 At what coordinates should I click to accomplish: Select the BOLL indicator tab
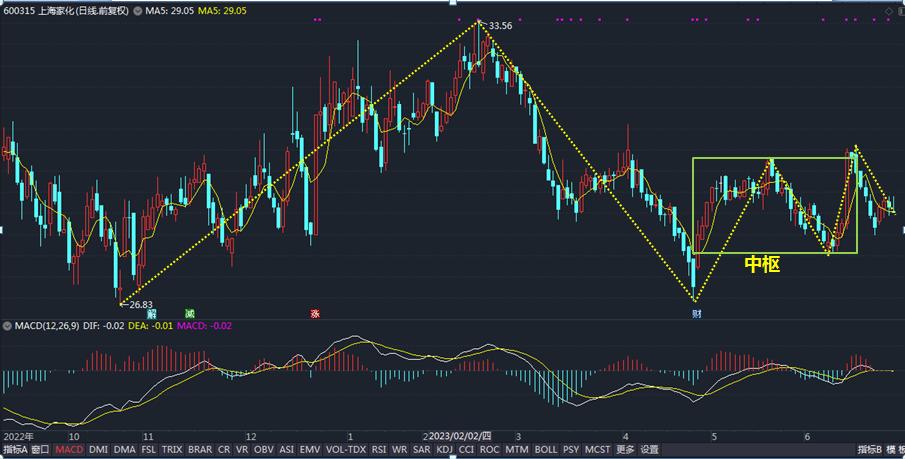pyautogui.click(x=545, y=449)
